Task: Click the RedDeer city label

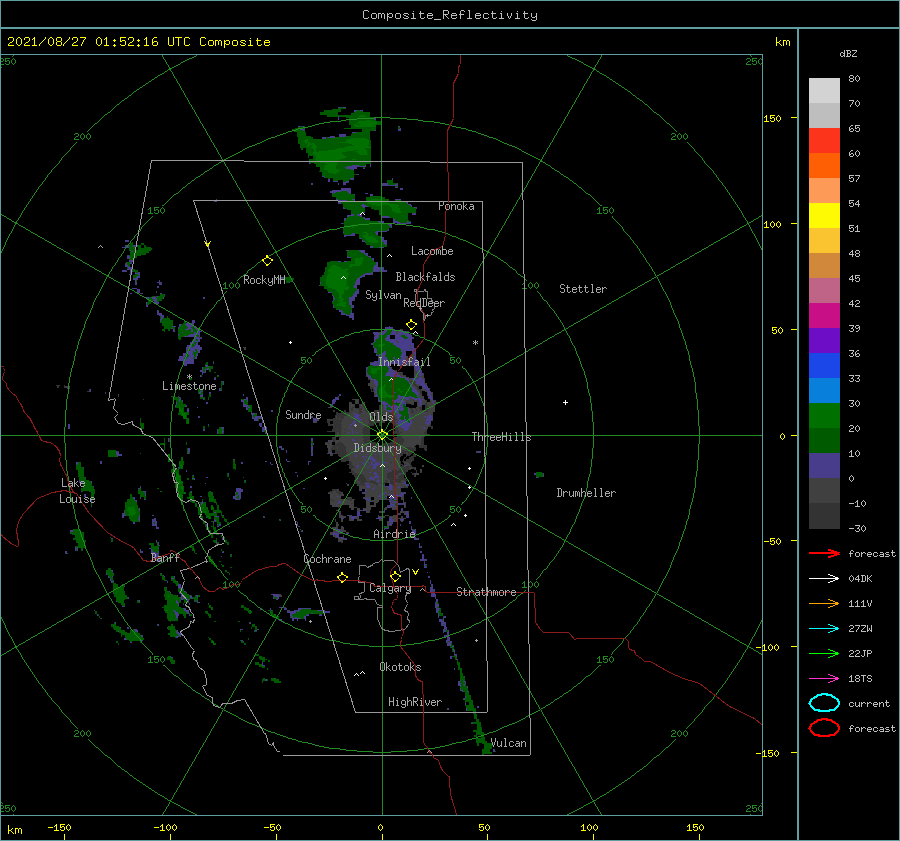Action: point(424,303)
